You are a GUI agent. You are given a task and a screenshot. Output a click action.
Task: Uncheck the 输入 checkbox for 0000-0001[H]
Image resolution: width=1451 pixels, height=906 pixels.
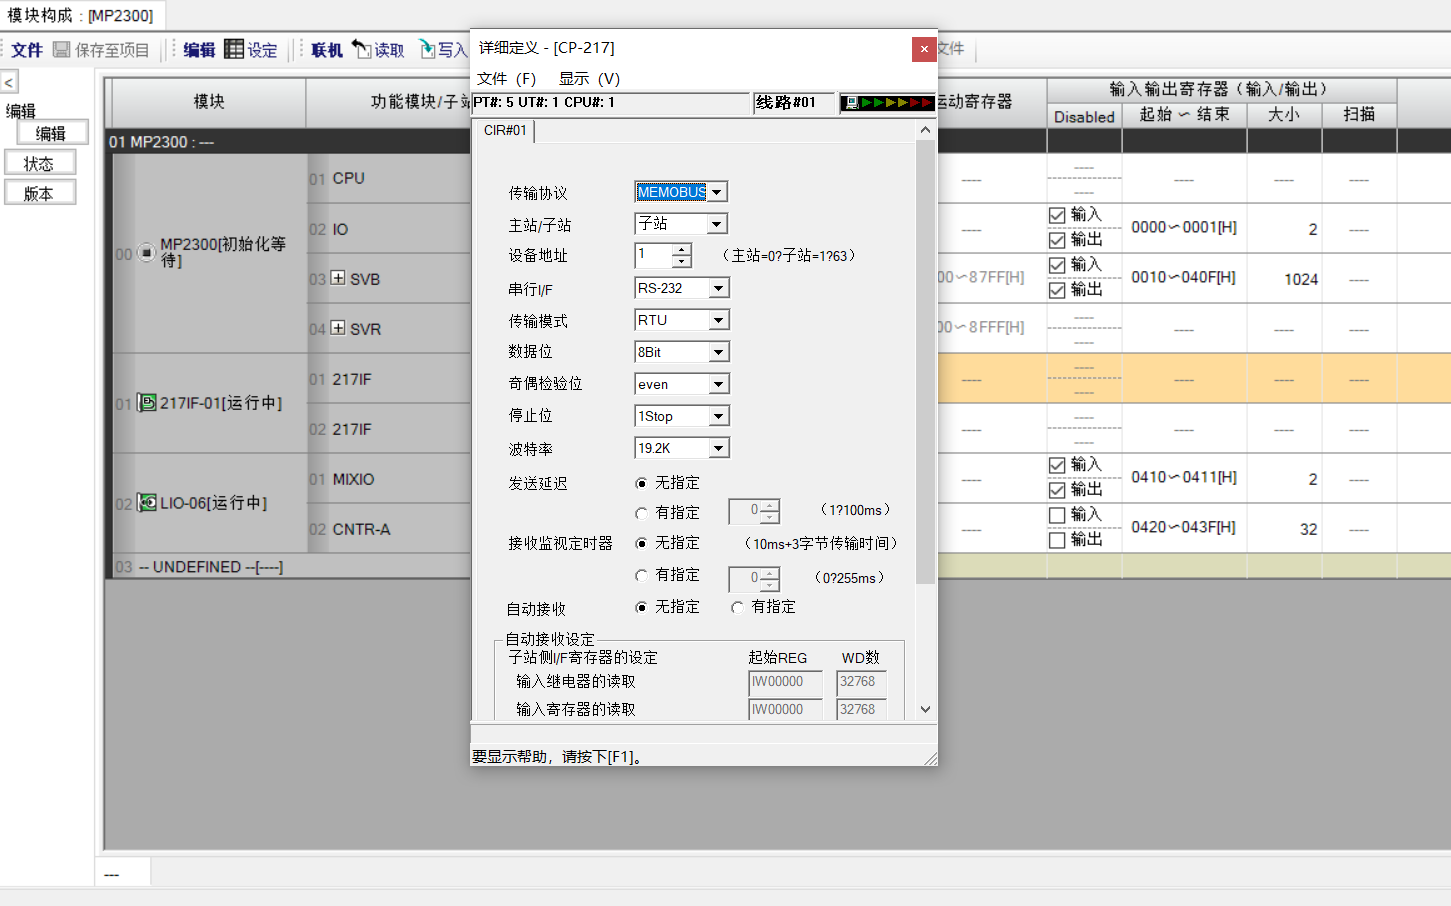[1057, 215]
